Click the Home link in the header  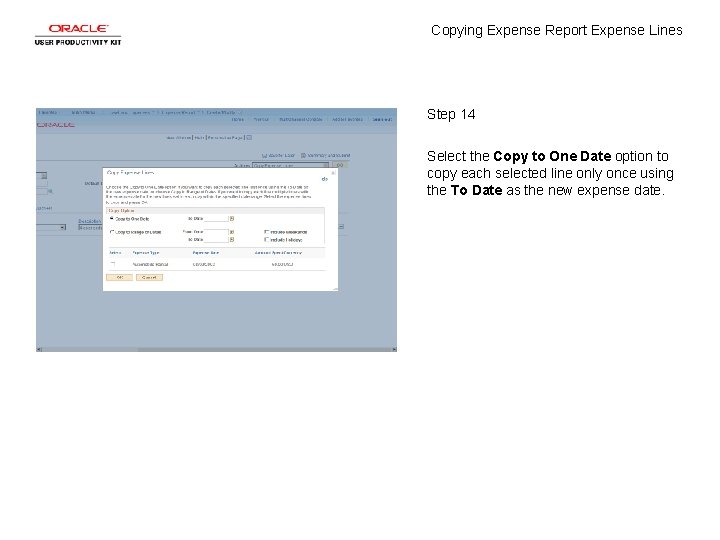pyautogui.click(x=237, y=119)
